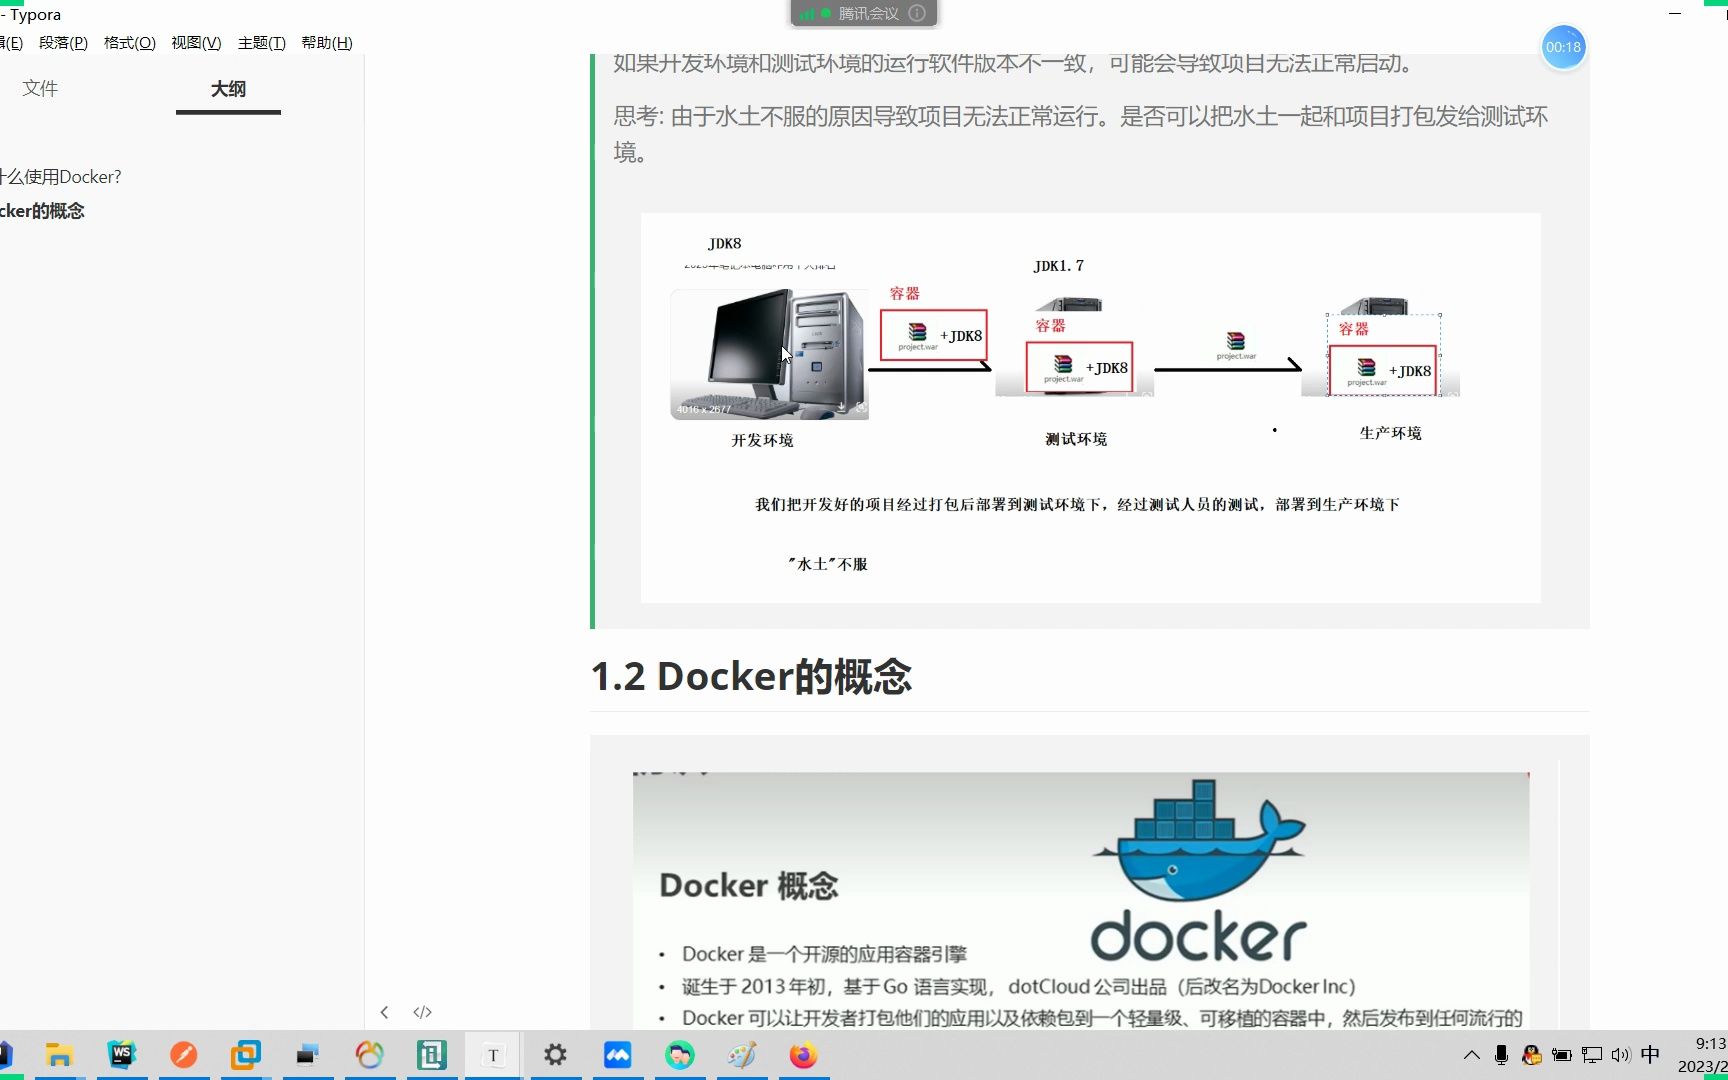This screenshot has height=1080, width=1728.
Task: Open VMware Workstation from the taskbar
Action: (245, 1055)
